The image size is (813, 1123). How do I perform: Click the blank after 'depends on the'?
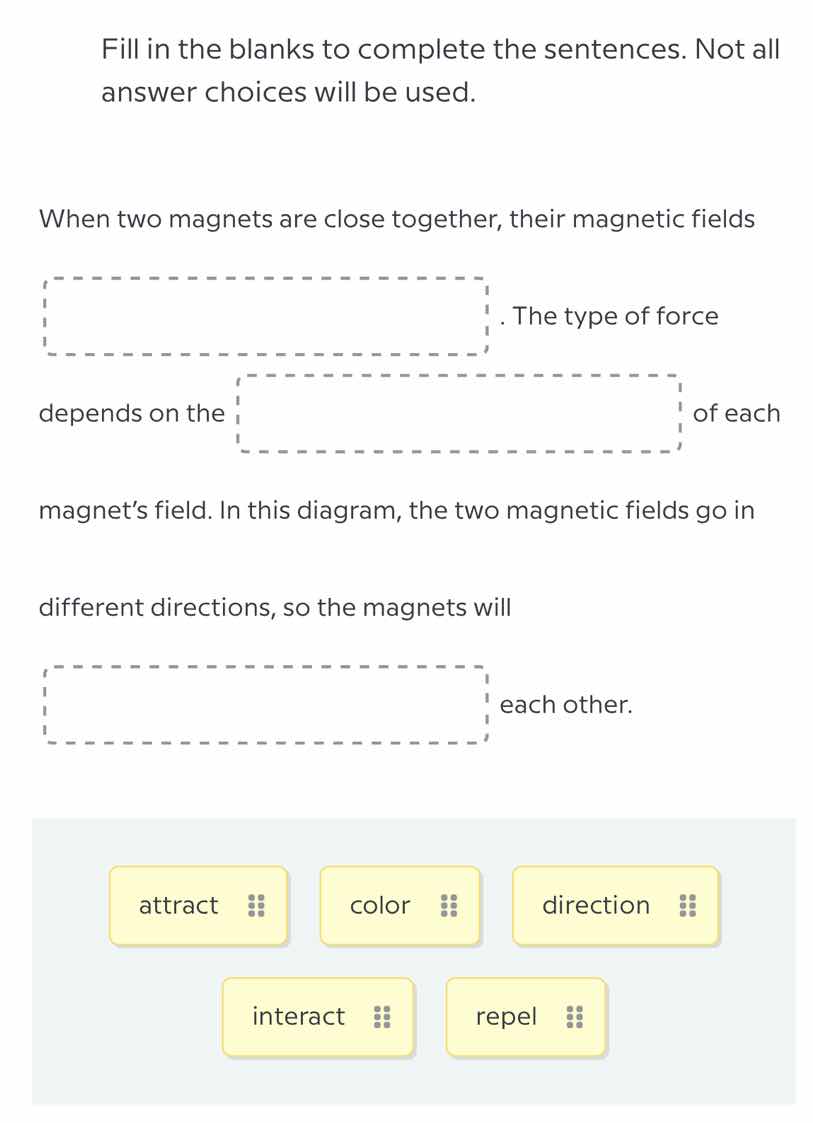tap(459, 413)
